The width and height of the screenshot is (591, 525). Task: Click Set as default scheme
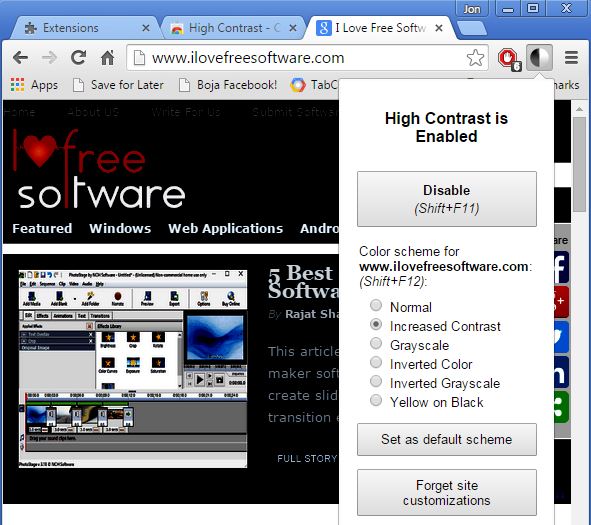447,439
